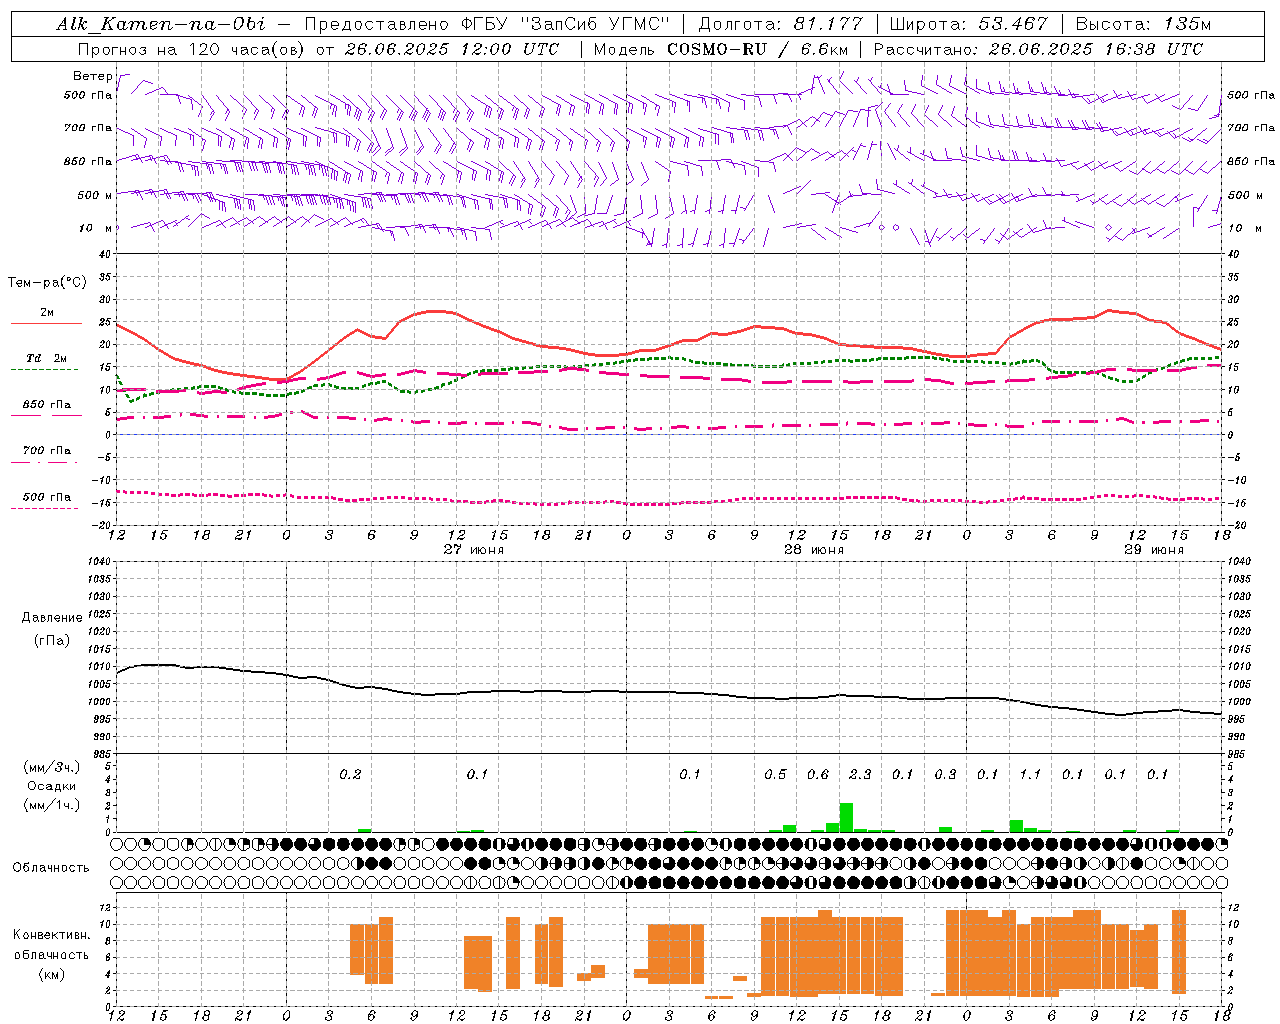Click the station title Alk_Kamen-na-Obi

[161, 24]
